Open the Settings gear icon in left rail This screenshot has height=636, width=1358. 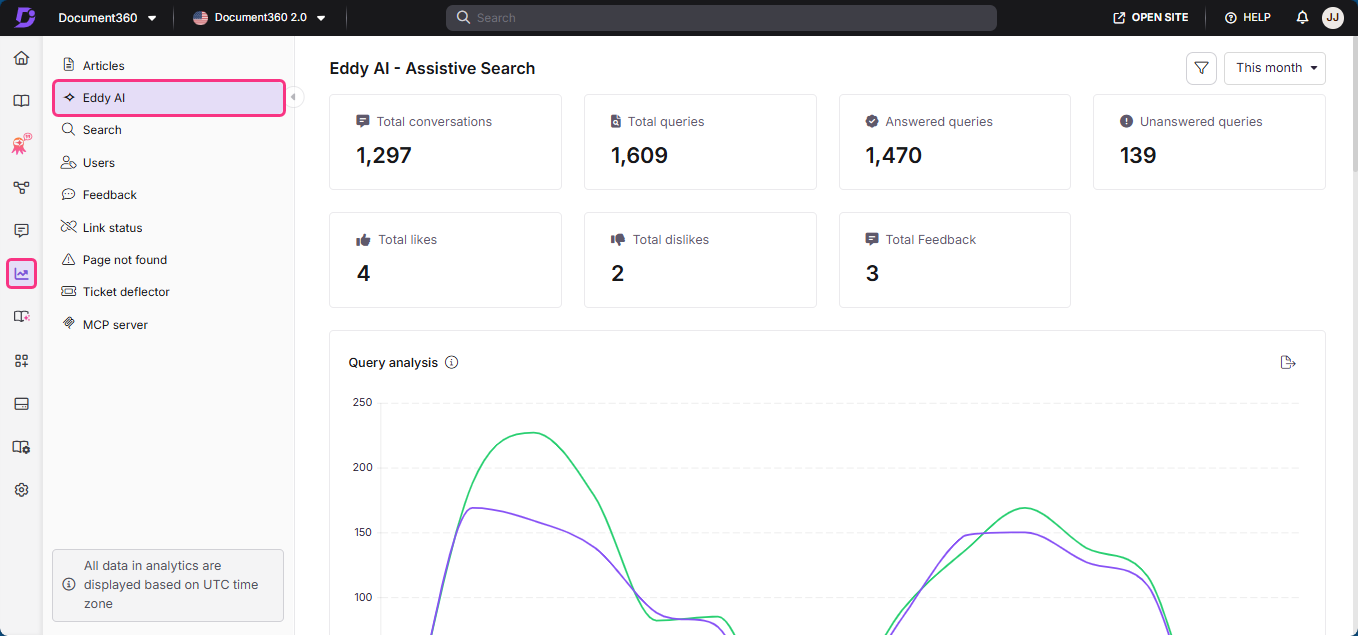tap(21, 490)
